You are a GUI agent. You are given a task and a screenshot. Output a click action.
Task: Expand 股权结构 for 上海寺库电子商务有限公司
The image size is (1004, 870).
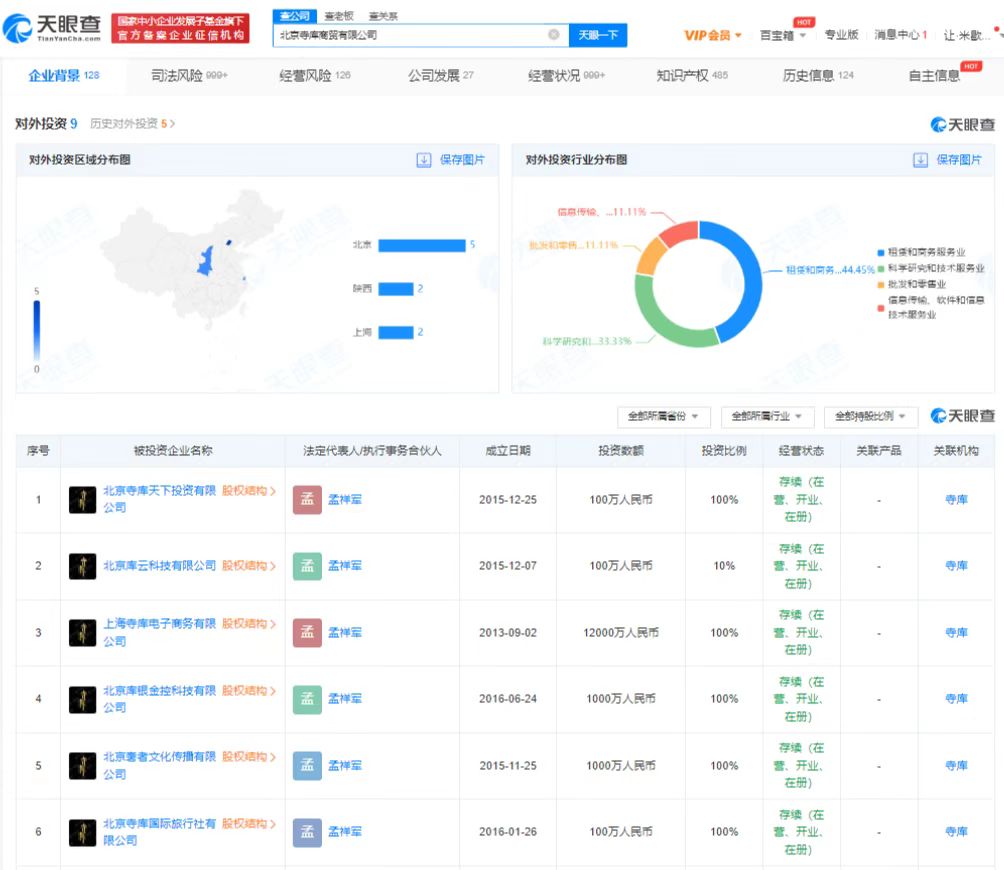[249, 624]
